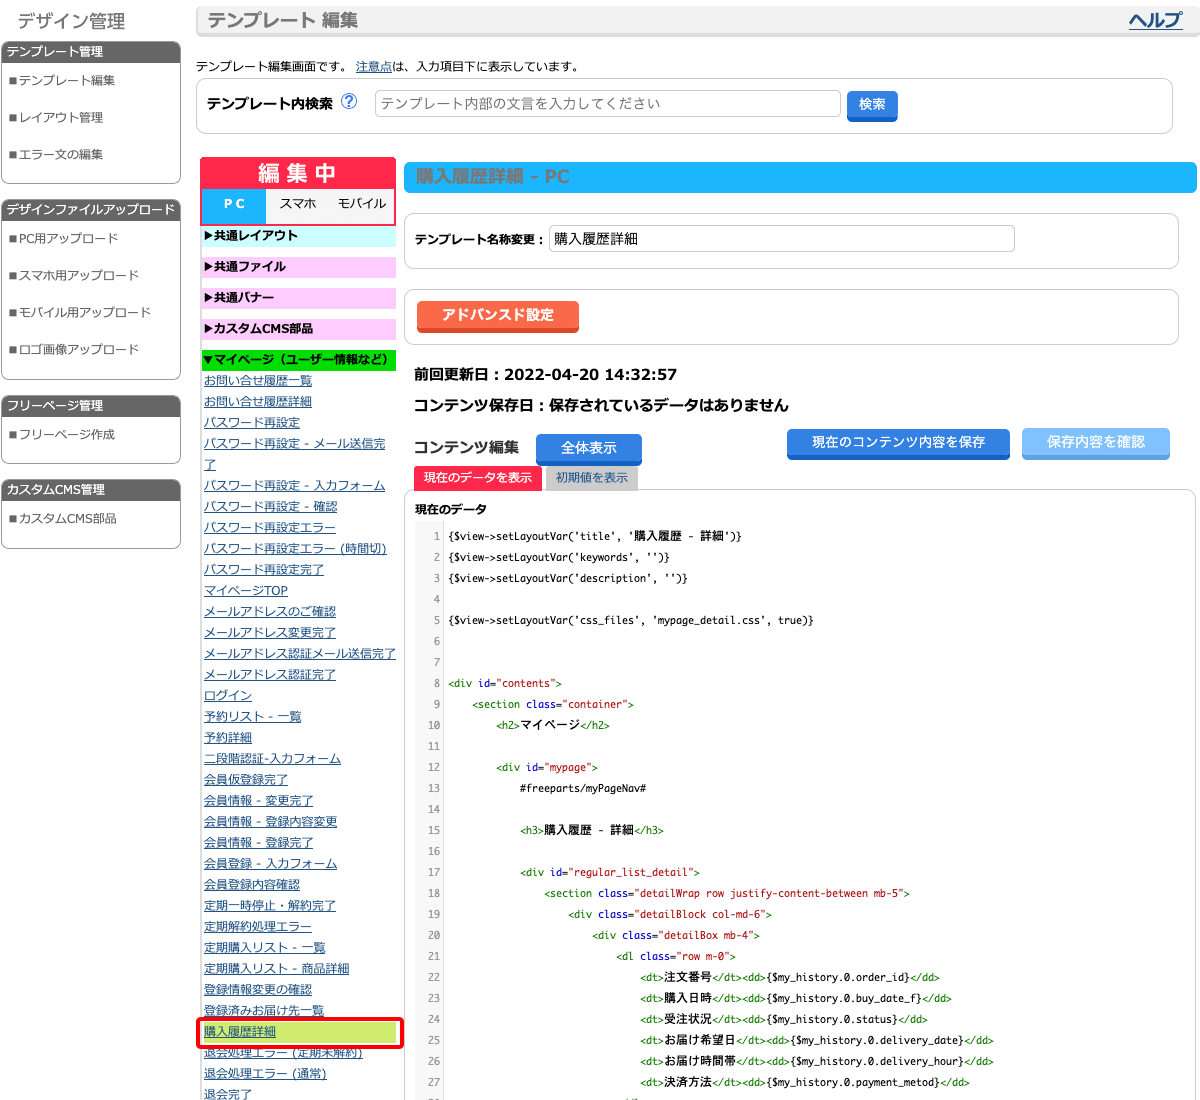The height and width of the screenshot is (1100, 1200).
Task: Click the 全体表示 button
Action: (x=588, y=448)
